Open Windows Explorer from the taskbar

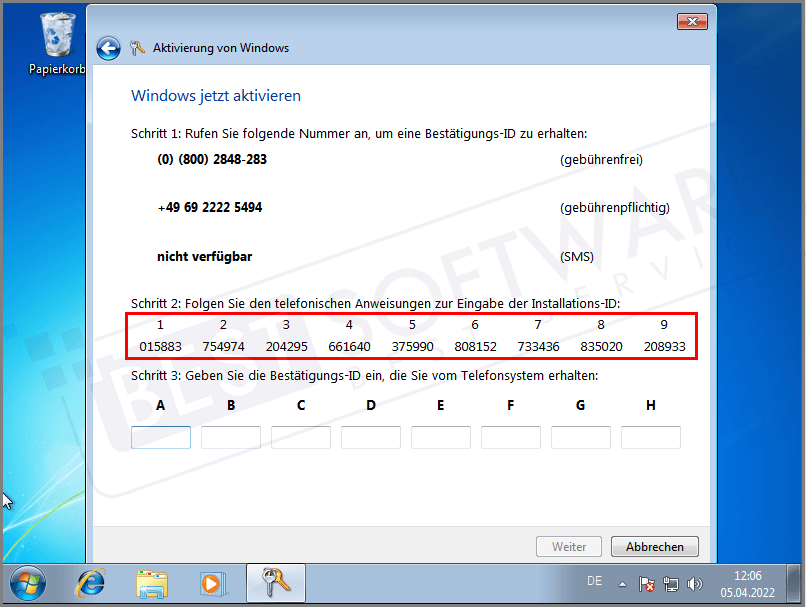[151, 583]
